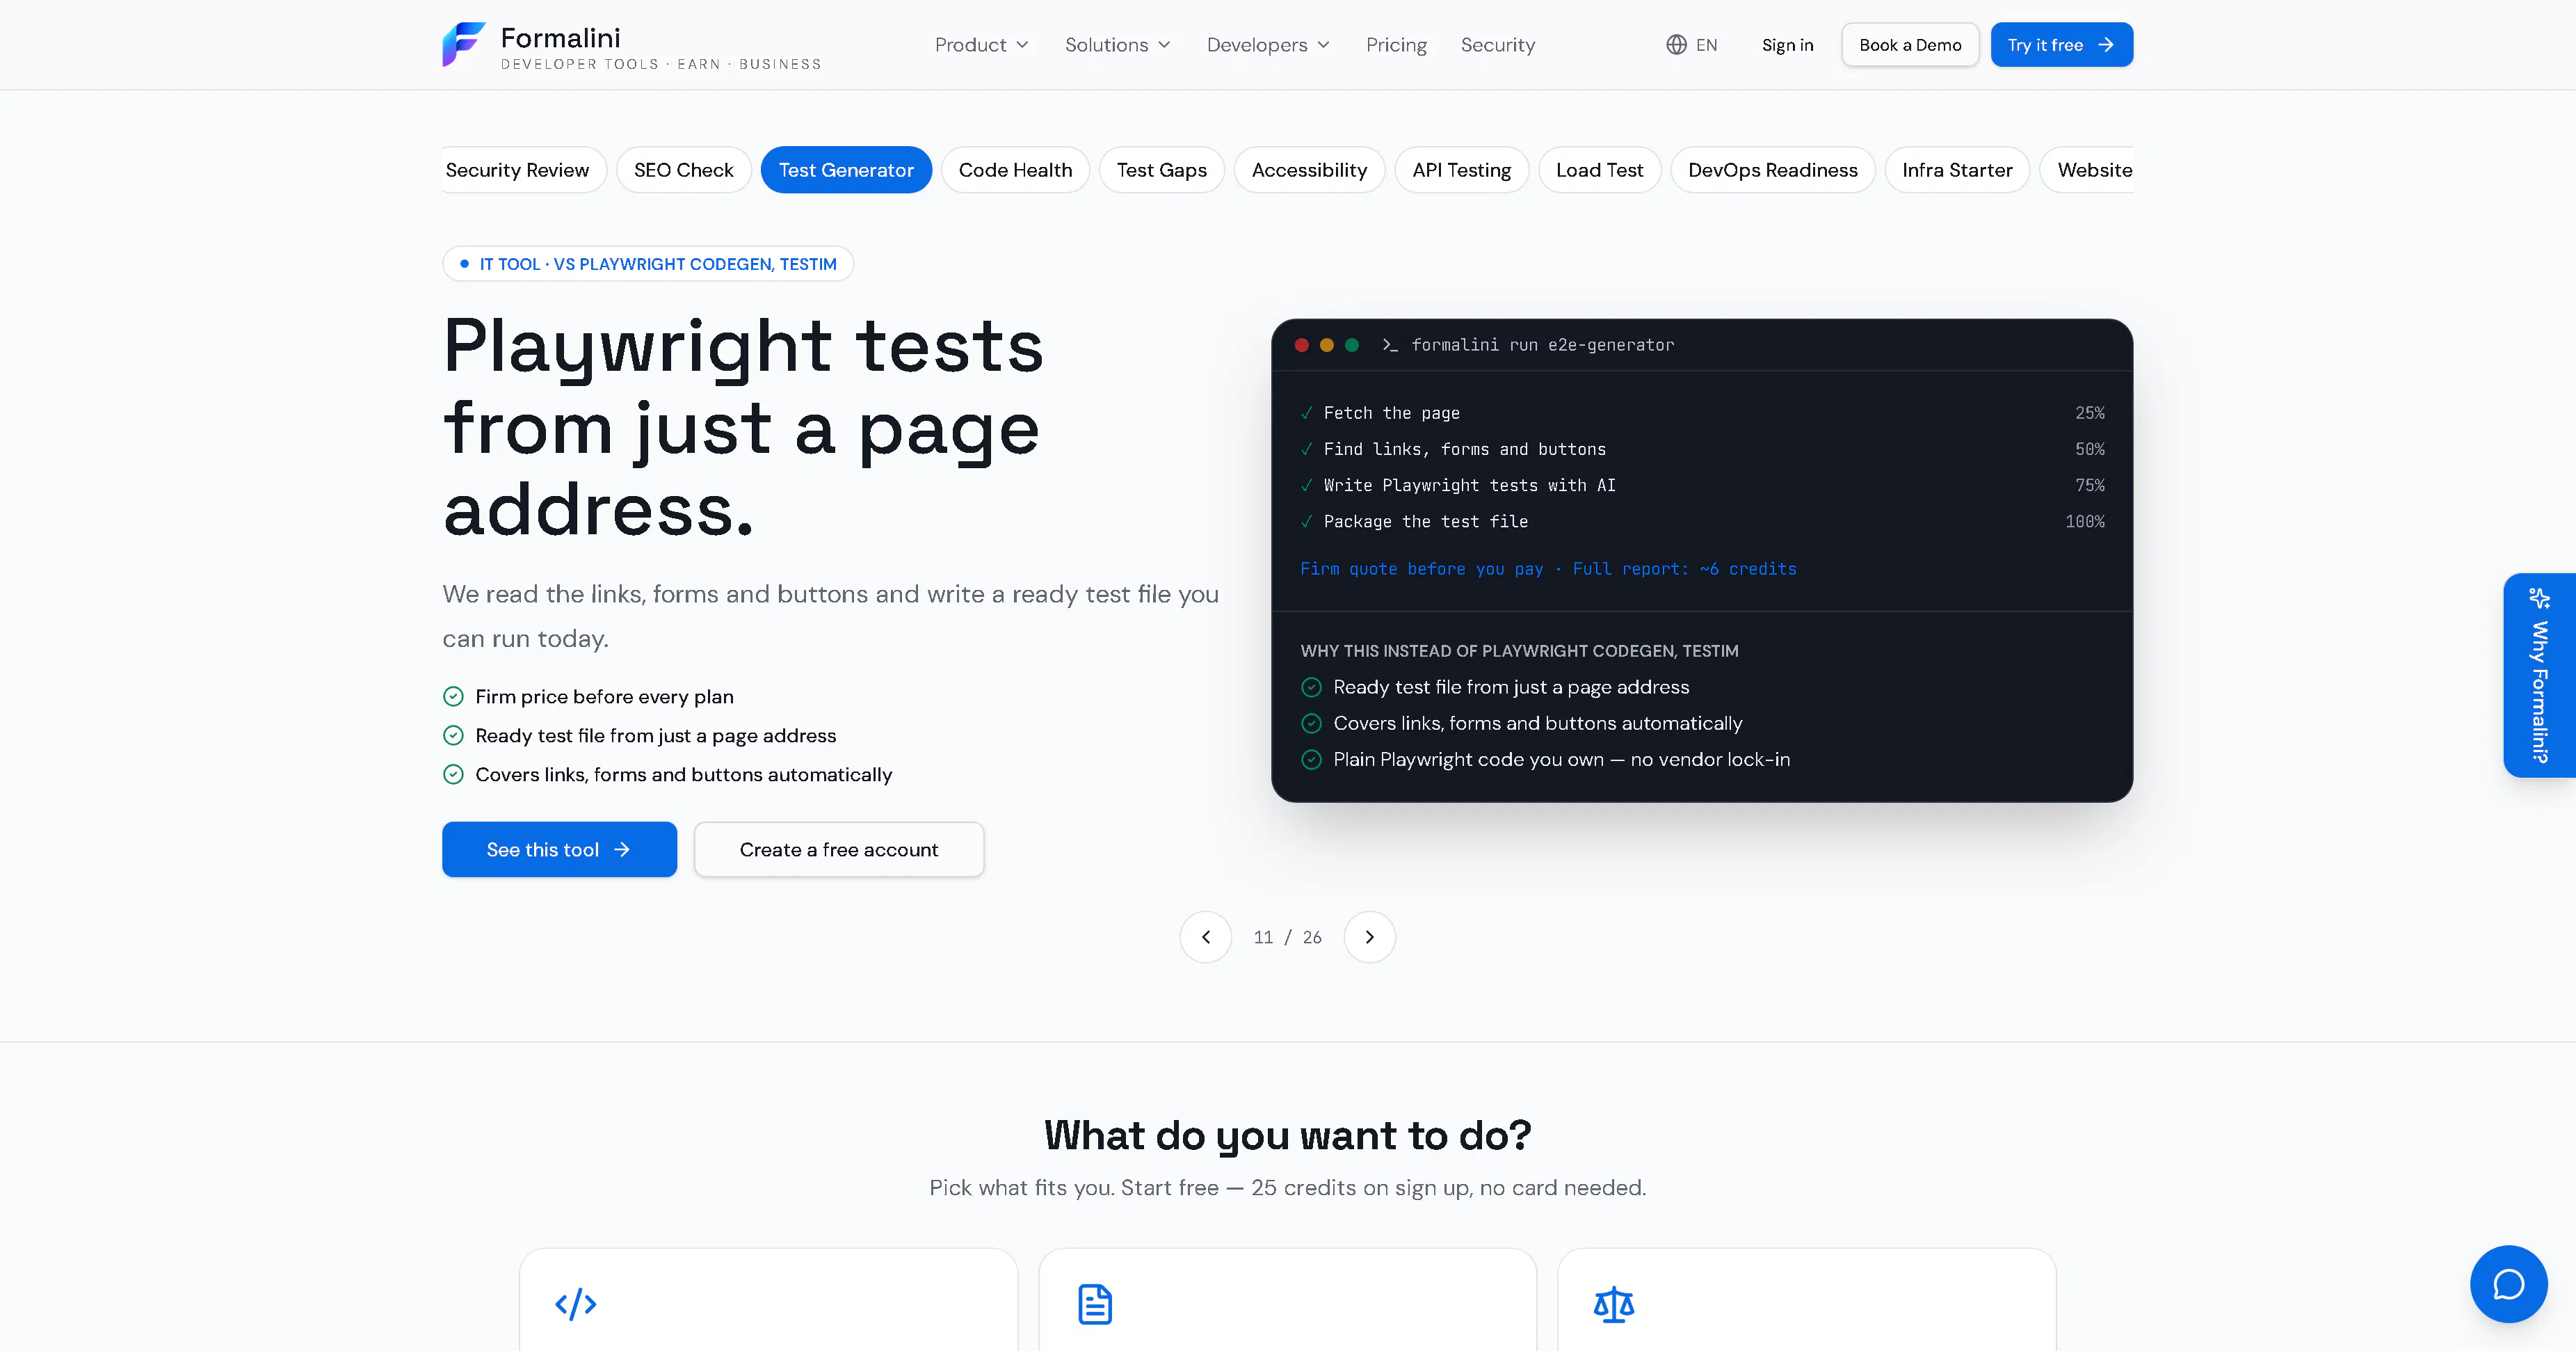
Task: Click Try it free button
Action: (2061, 45)
